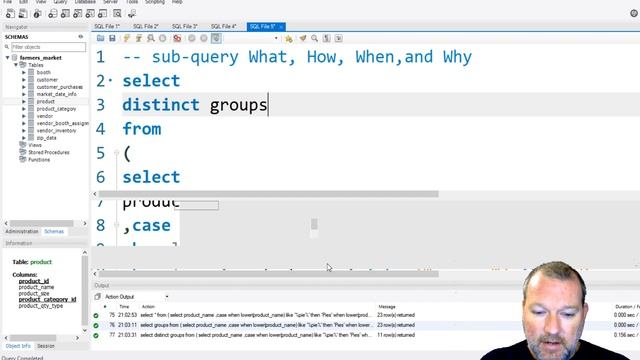This screenshot has width=640, height=360.
Task: Toggle code fold at line 5
Action: (x=116, y=153)
